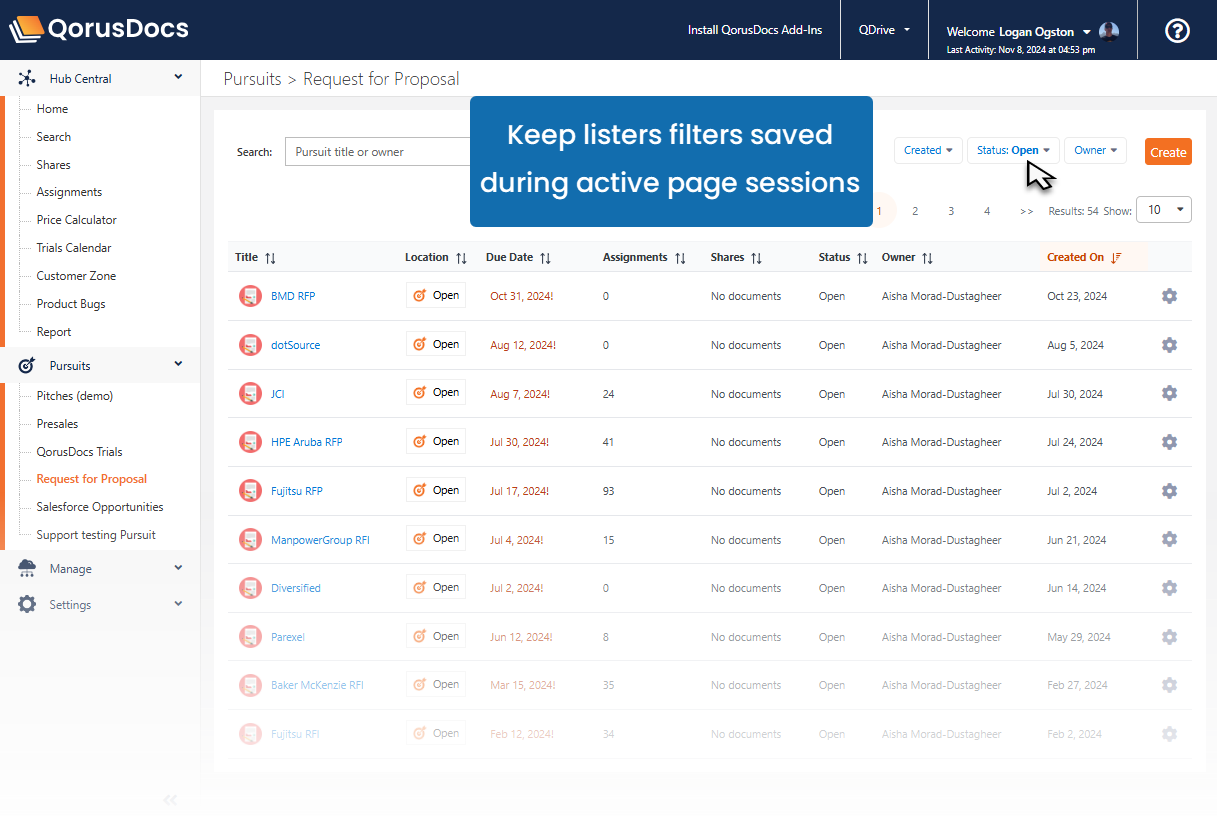Sort by Status column arrows

(x=862, y=258)
